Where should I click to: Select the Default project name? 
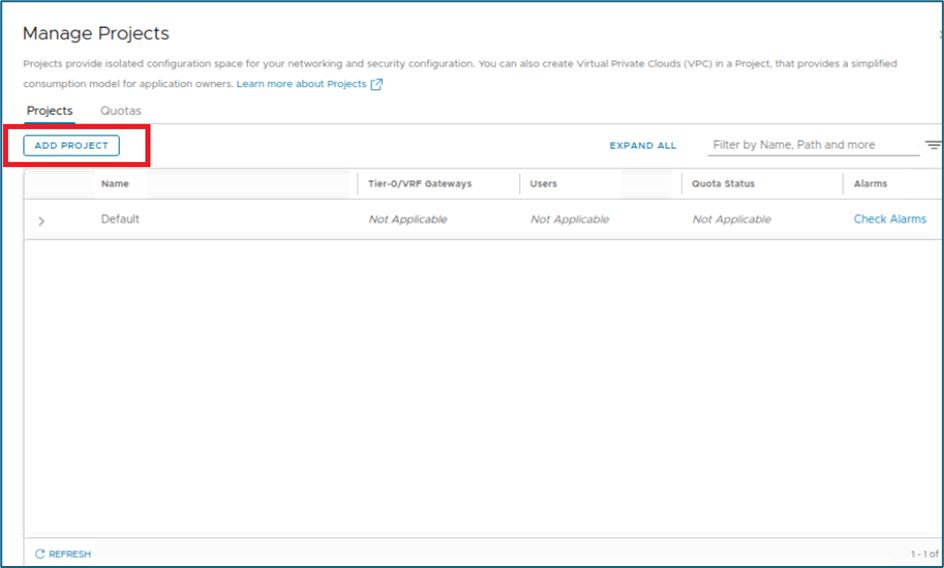[x=120, y=219]
